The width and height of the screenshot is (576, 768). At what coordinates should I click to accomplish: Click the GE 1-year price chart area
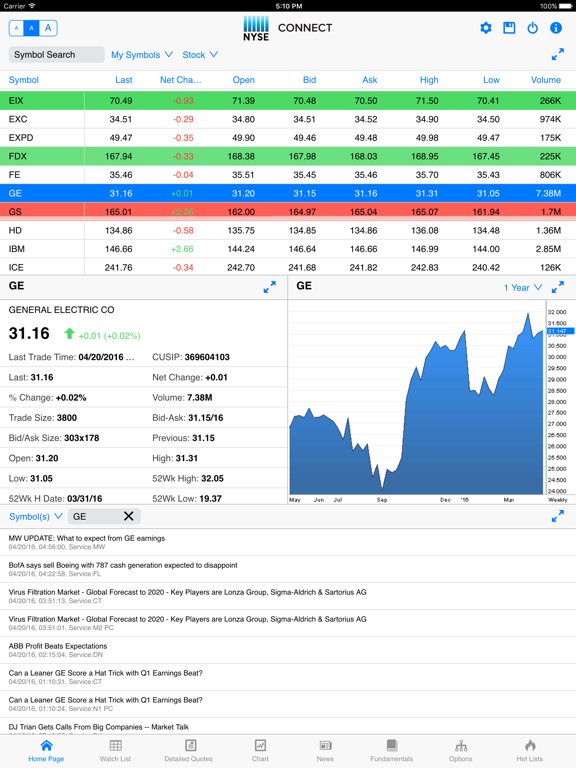click(x=416, y=402)
